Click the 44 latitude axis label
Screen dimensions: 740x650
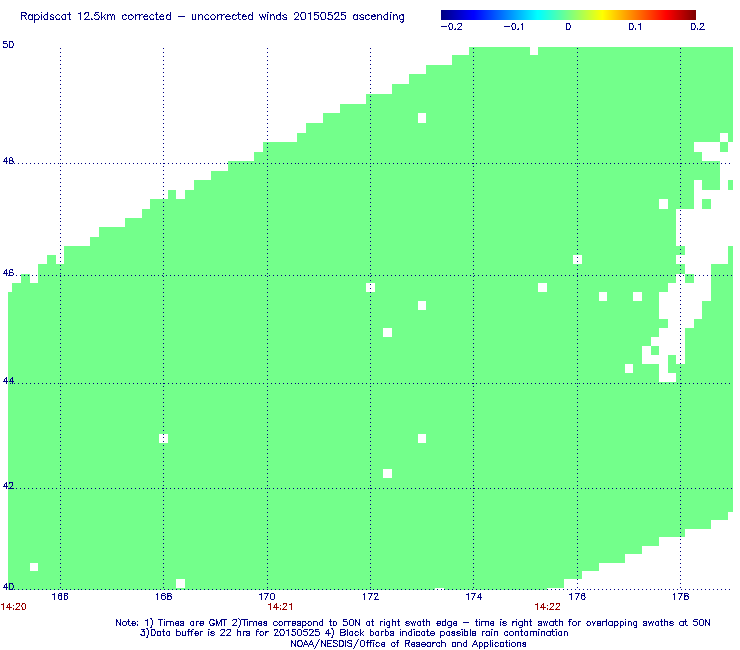click(8, 380)
